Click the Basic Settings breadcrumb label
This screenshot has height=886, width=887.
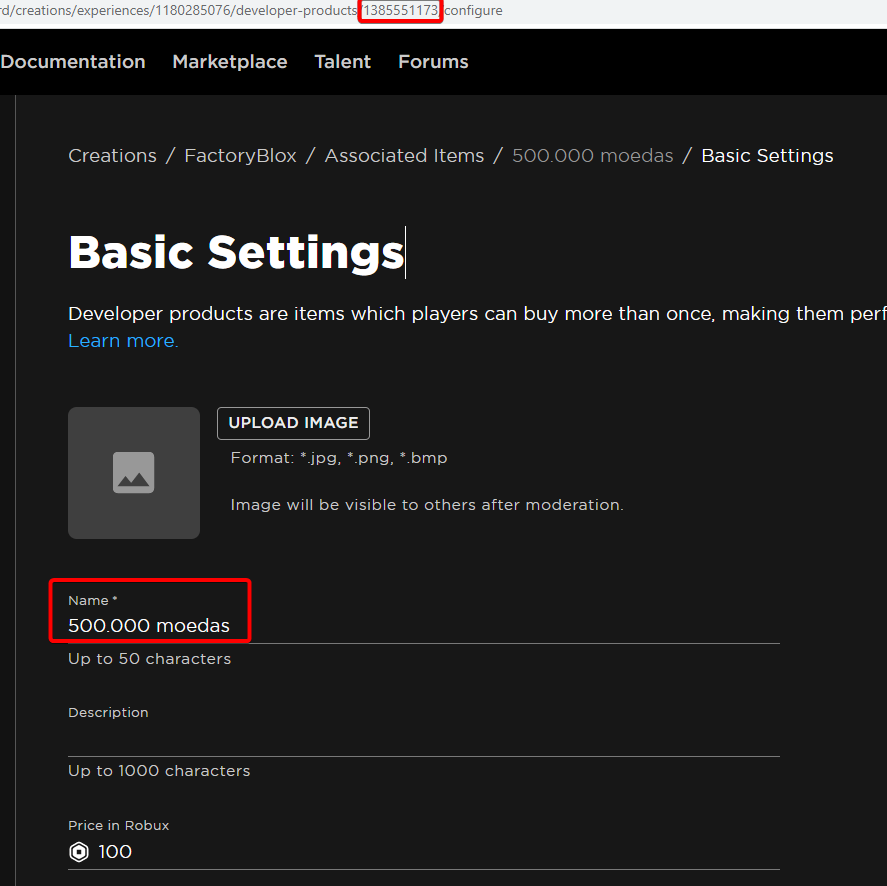click(x=767, y=155)
